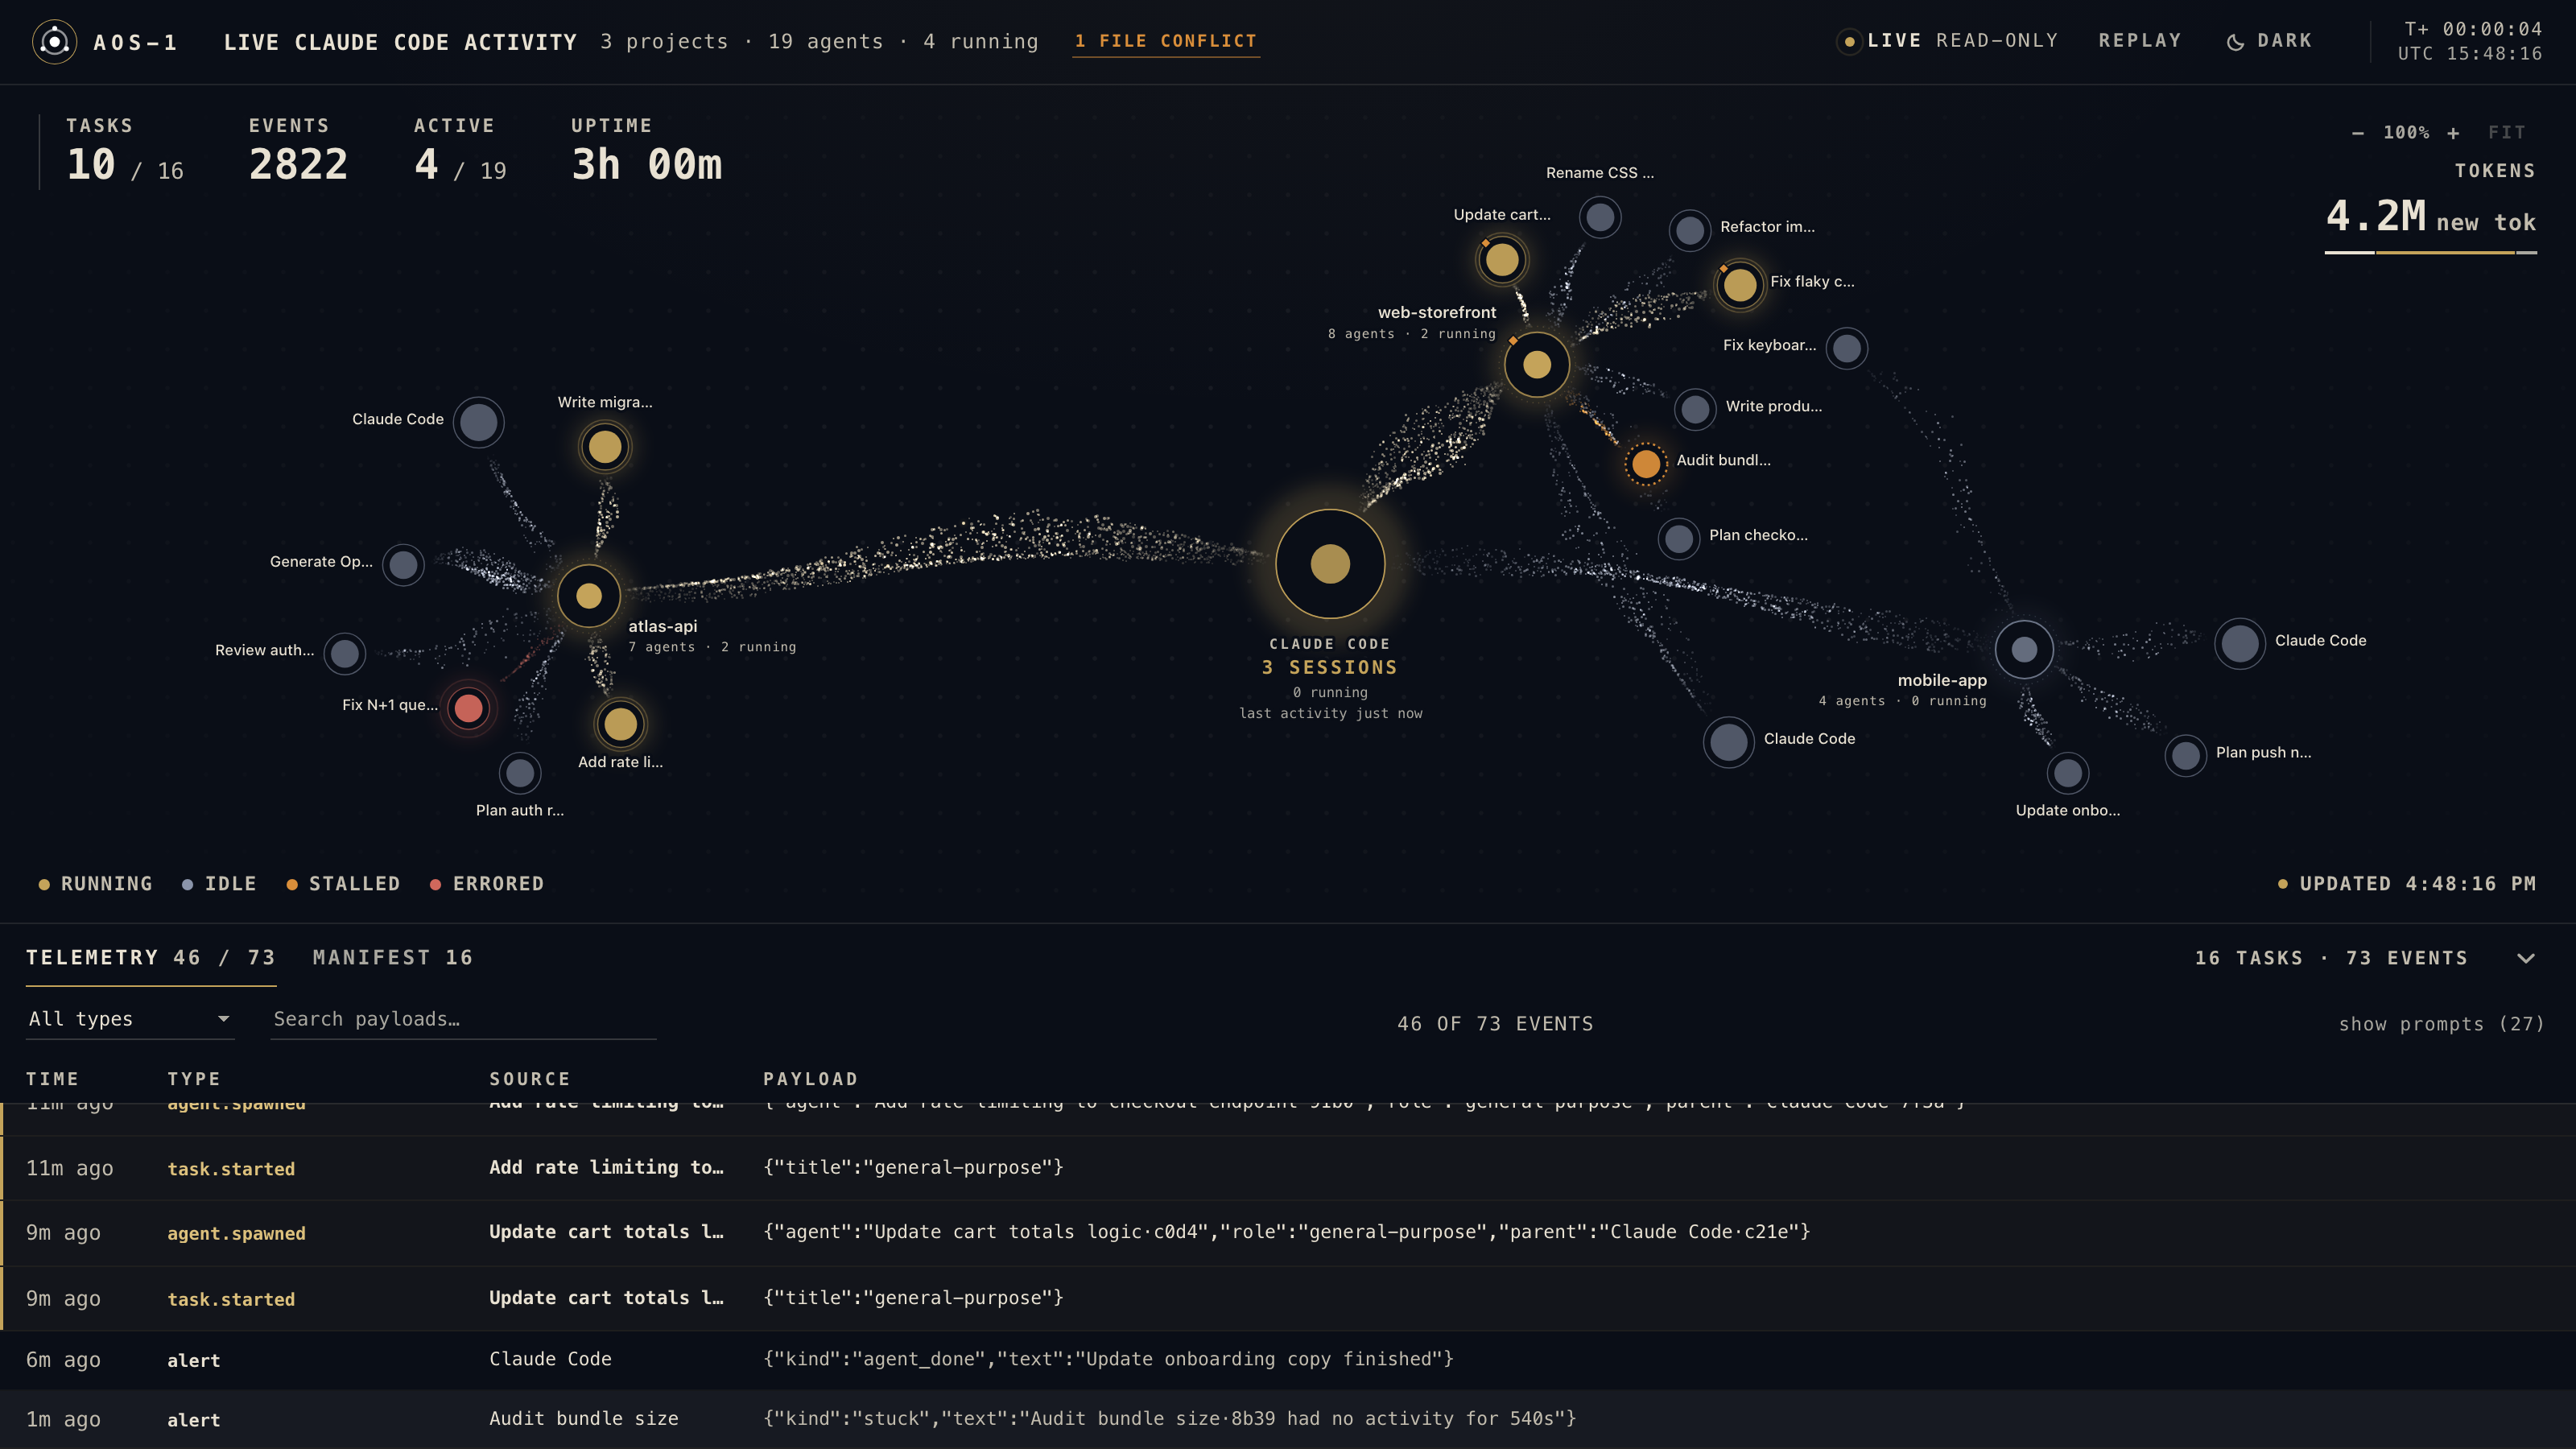The width and height of the screenshot is (2576, 1449).
Task: Select Claude Code node near atlas-api
Action: 478,423
